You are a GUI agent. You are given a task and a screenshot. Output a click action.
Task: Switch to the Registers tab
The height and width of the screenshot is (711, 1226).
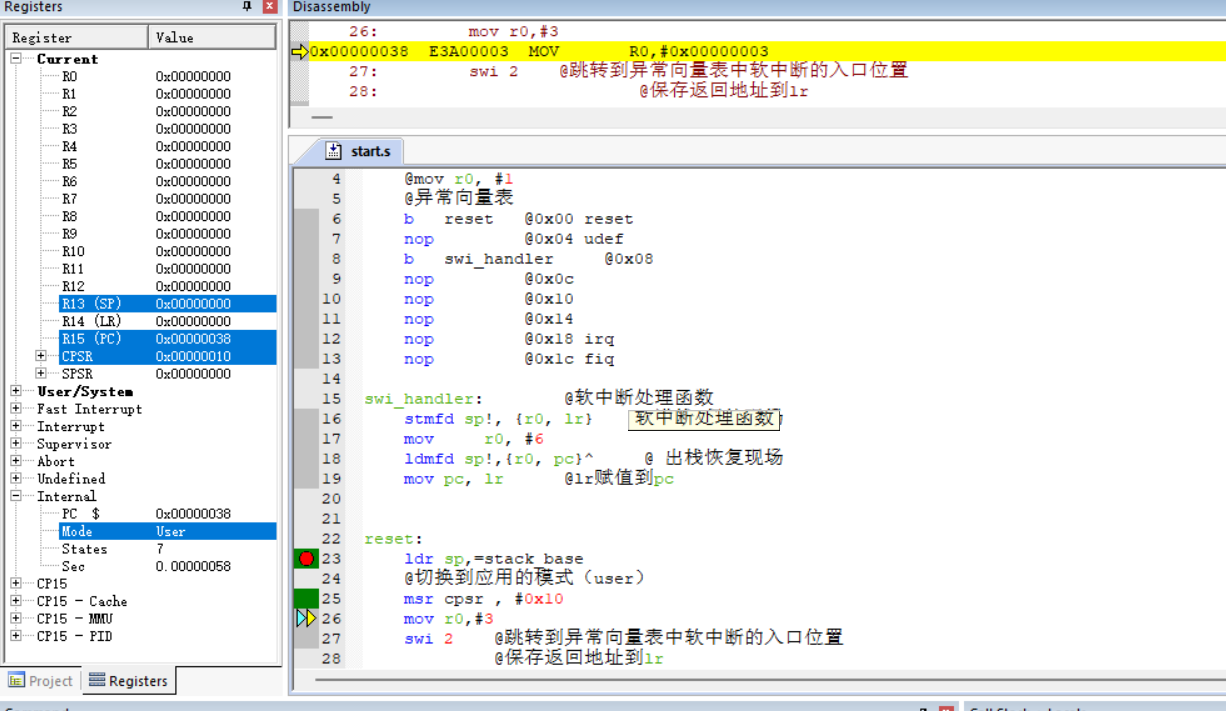(128, 681)
